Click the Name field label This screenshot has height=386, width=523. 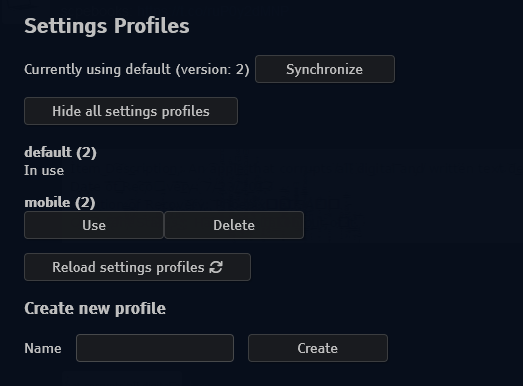pyautogui.click(x=43, y=348)
